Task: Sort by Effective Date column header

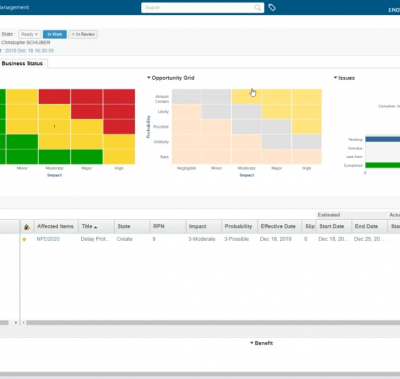Action: tap(279, 226)
